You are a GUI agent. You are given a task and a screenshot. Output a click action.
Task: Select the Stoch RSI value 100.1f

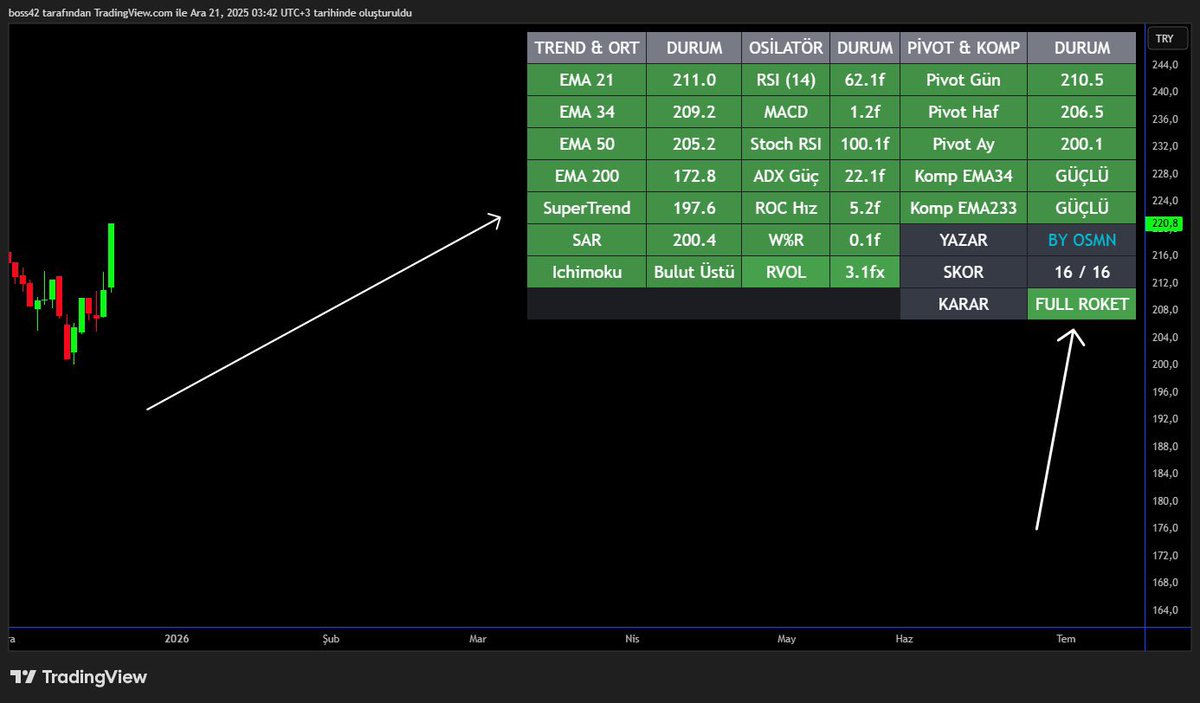tap(864, 144)
